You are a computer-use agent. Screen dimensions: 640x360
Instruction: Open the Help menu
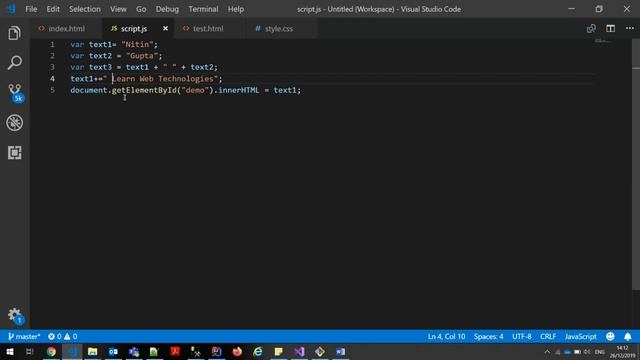coord(236,9)
